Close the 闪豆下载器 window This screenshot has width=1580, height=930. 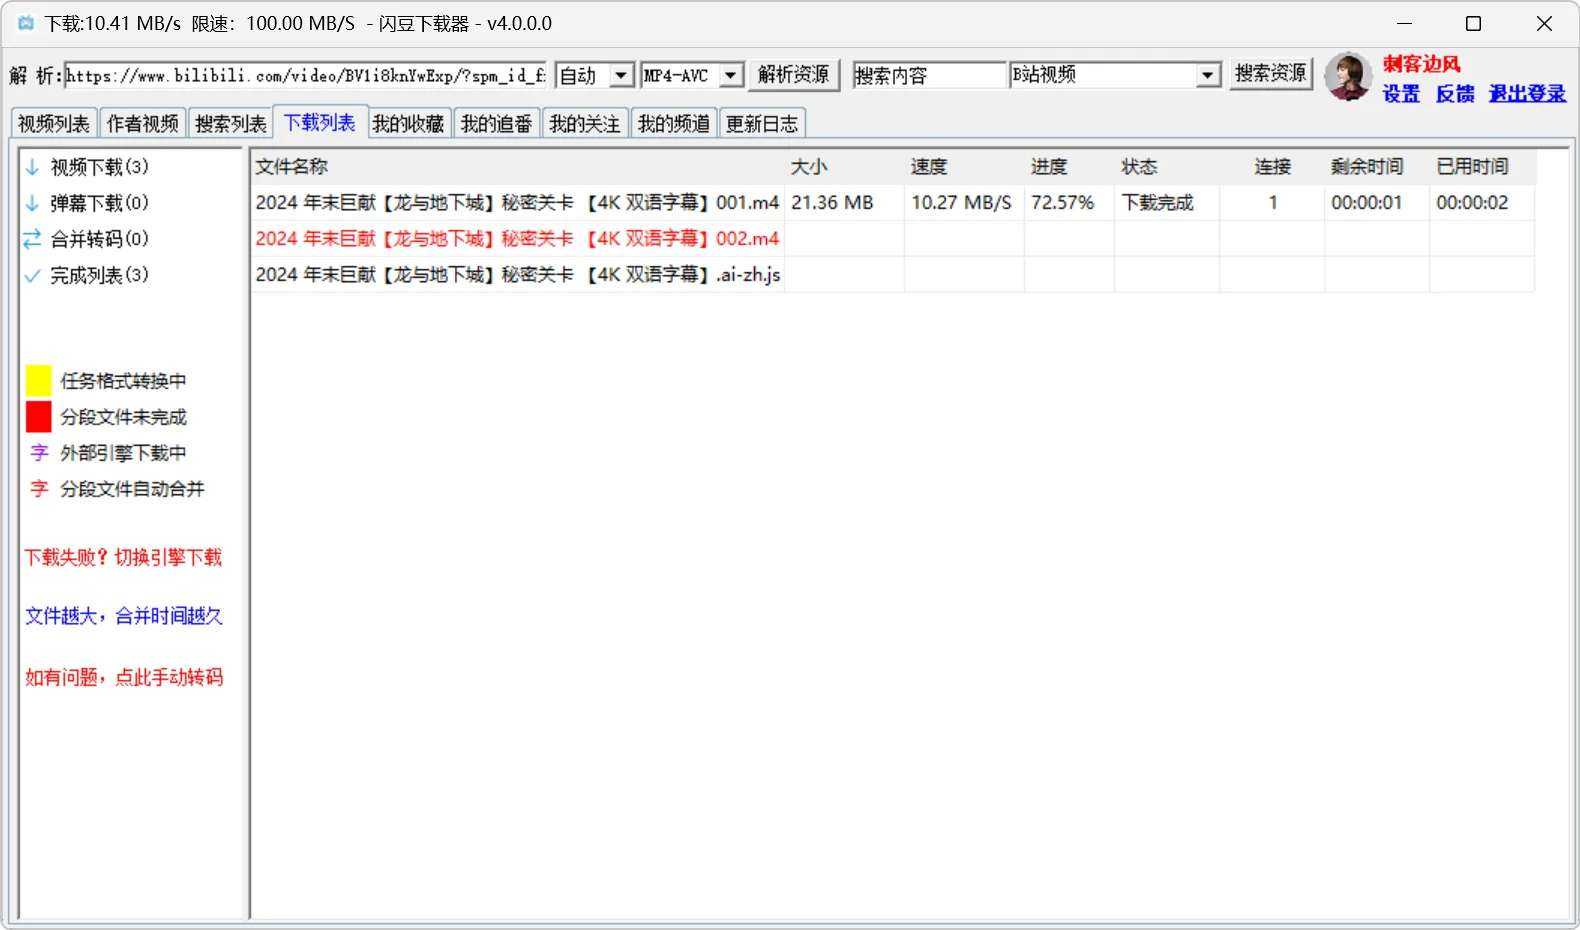point(1544,23)
